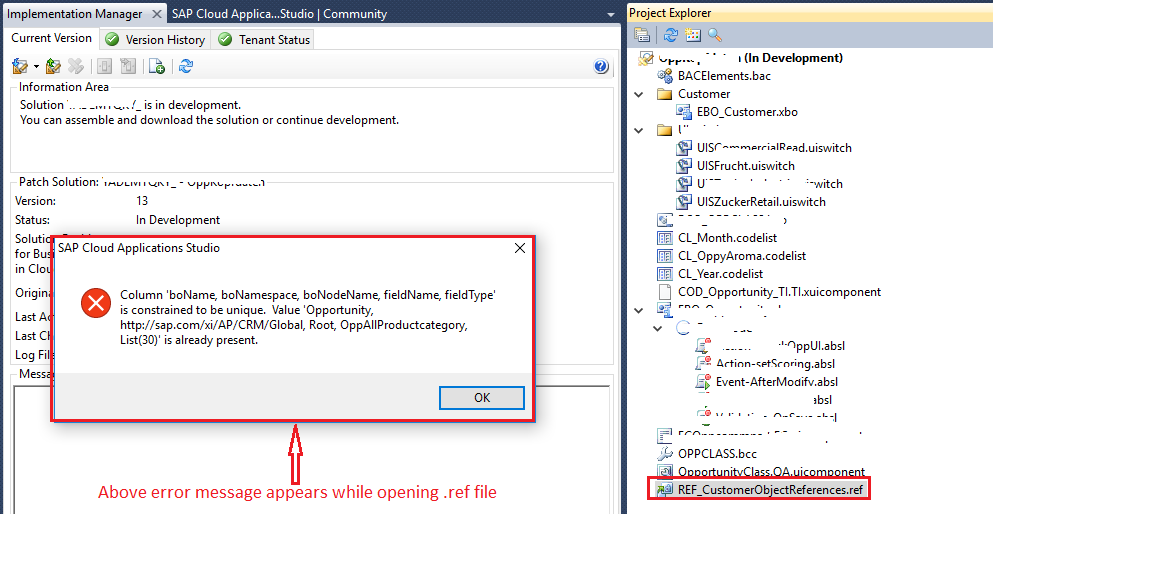The image size is (1167, 583).
Task: Click the greyed-out delete X toolbar icon
Action: 75,67
